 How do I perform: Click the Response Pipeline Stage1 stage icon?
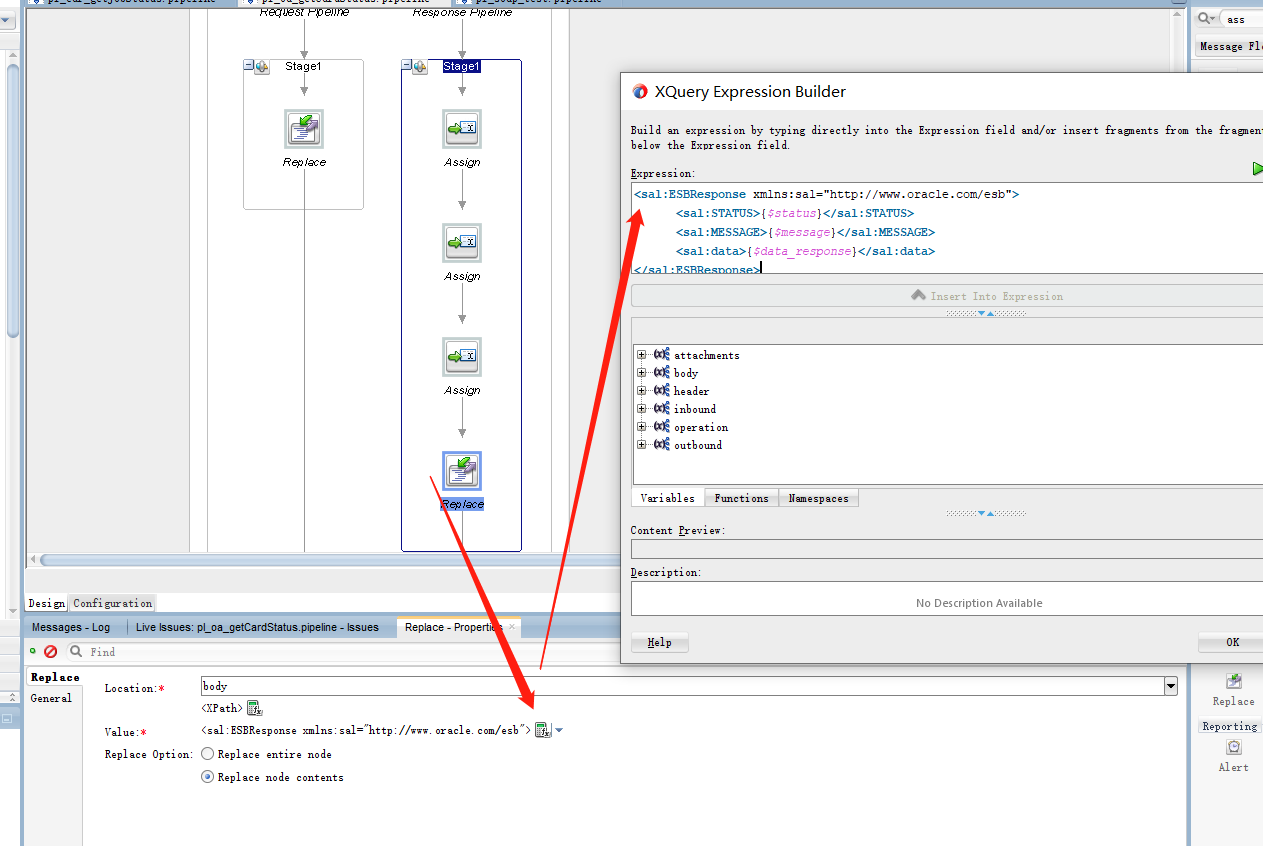coord(420,66)
